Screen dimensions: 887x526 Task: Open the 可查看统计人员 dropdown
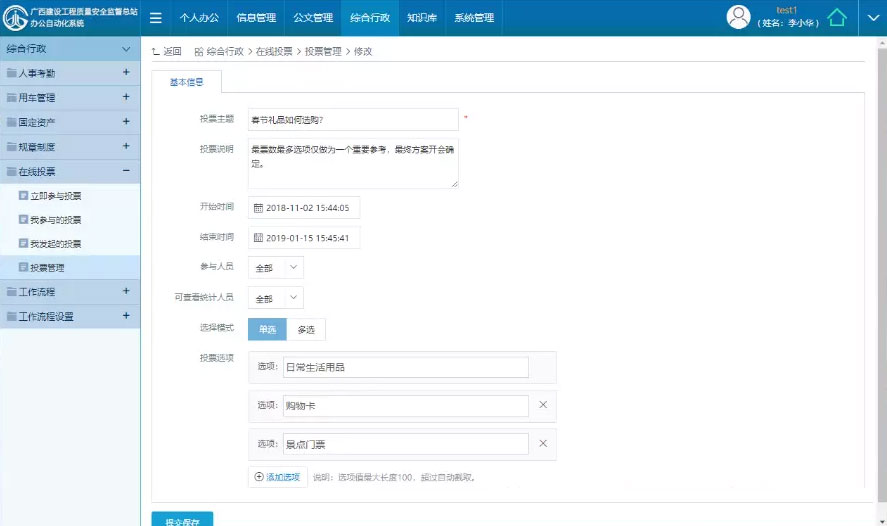tap(276, 298)
